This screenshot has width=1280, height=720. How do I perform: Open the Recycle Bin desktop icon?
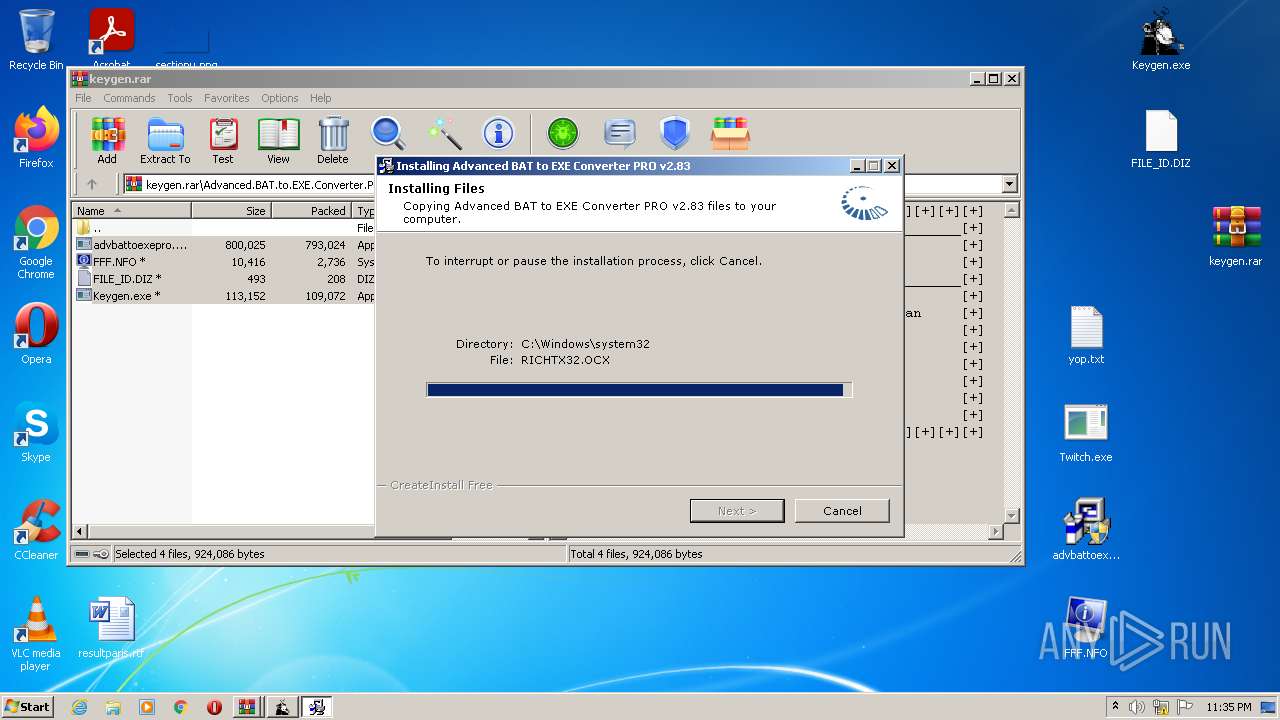pos(36,40)
